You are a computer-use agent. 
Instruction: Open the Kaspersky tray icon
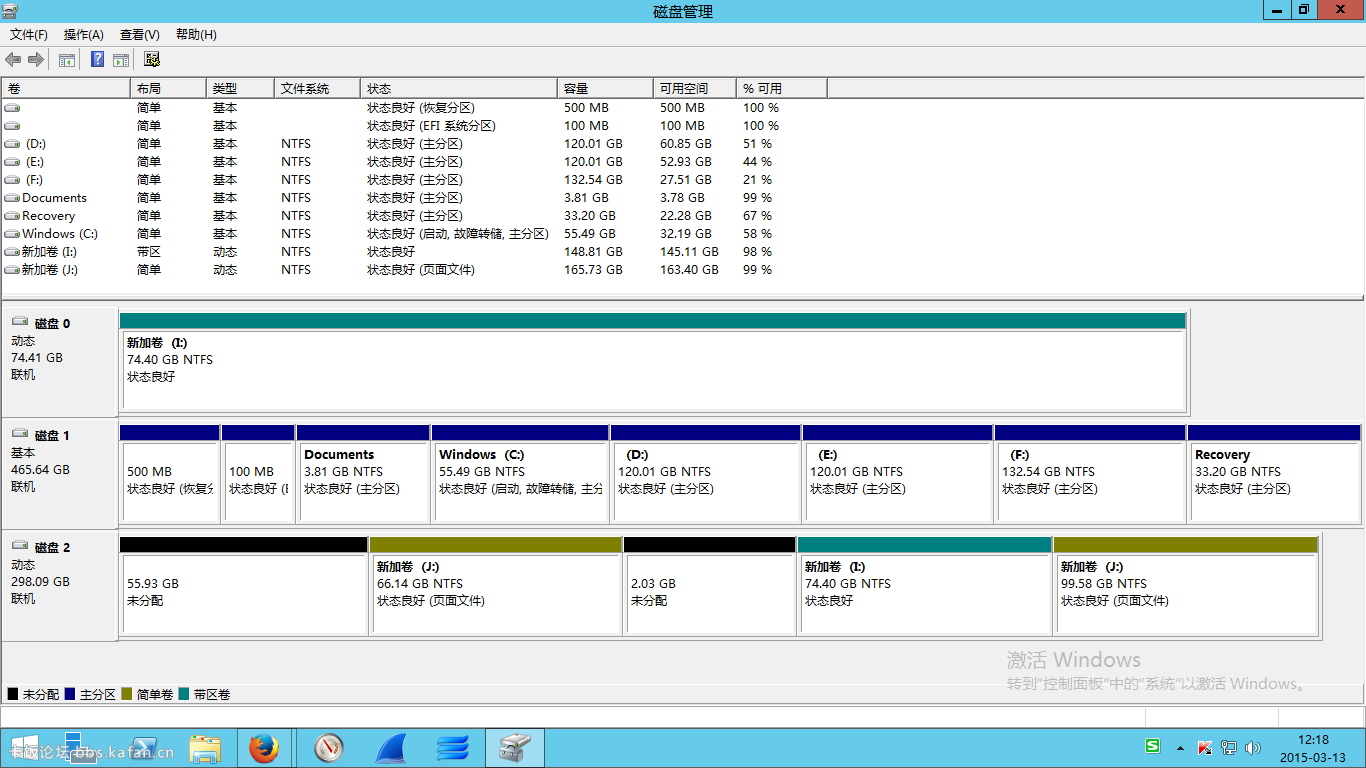(1205, 748)
